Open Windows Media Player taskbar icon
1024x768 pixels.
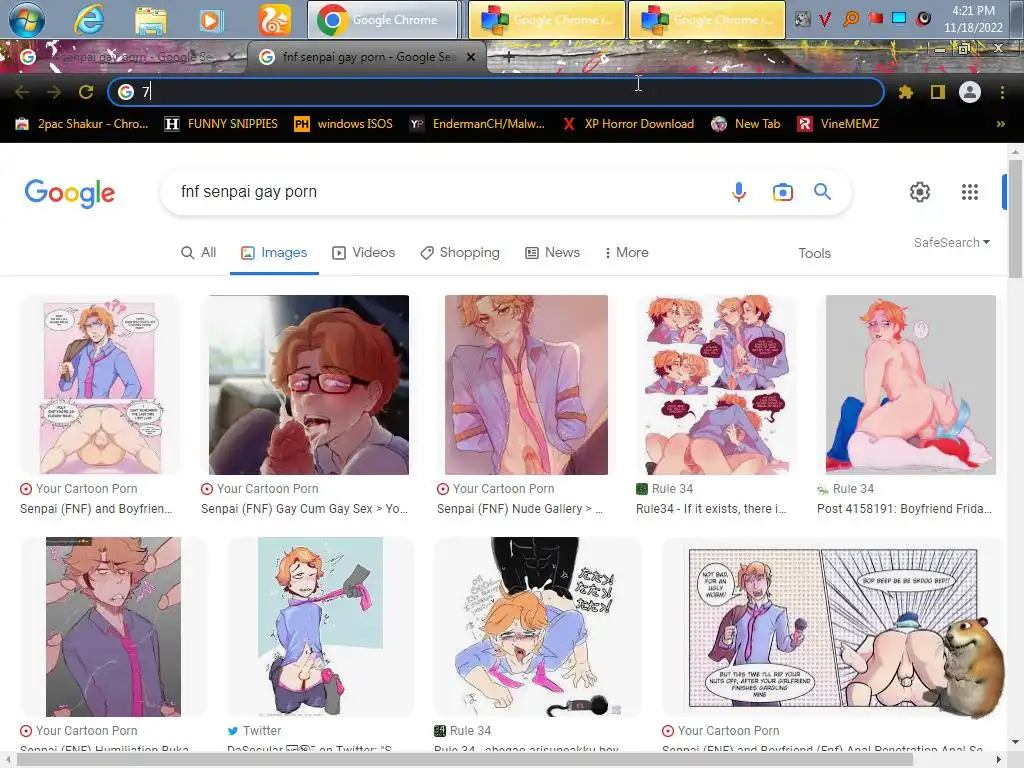(x=210, y=20)
